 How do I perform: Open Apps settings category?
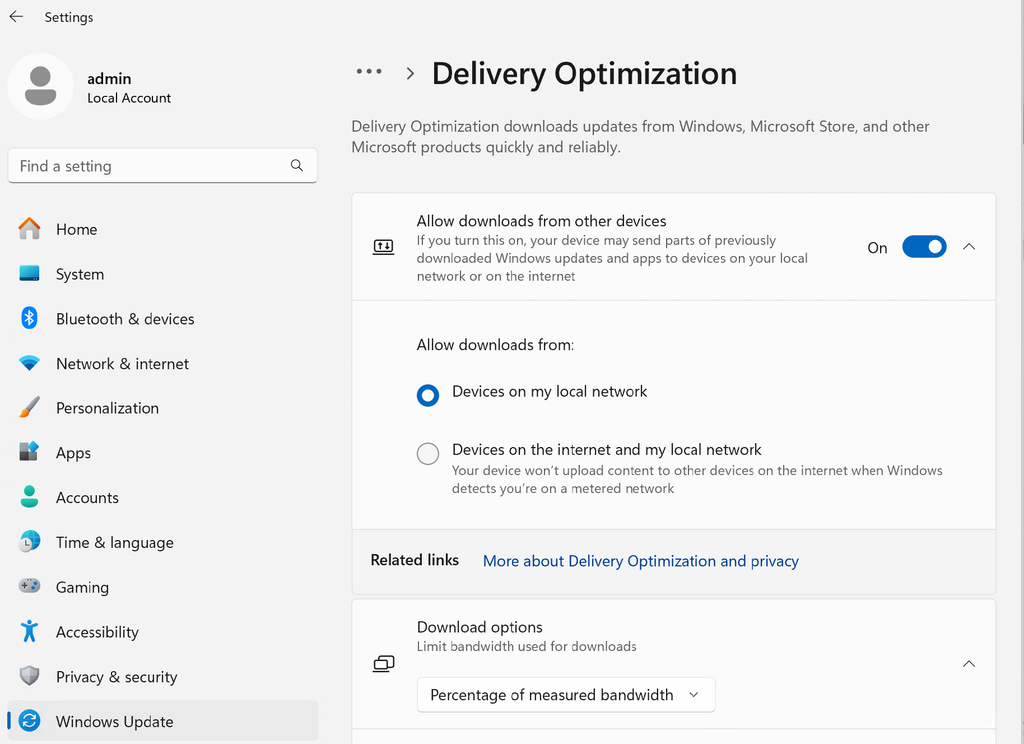click(x=73, y=453)
